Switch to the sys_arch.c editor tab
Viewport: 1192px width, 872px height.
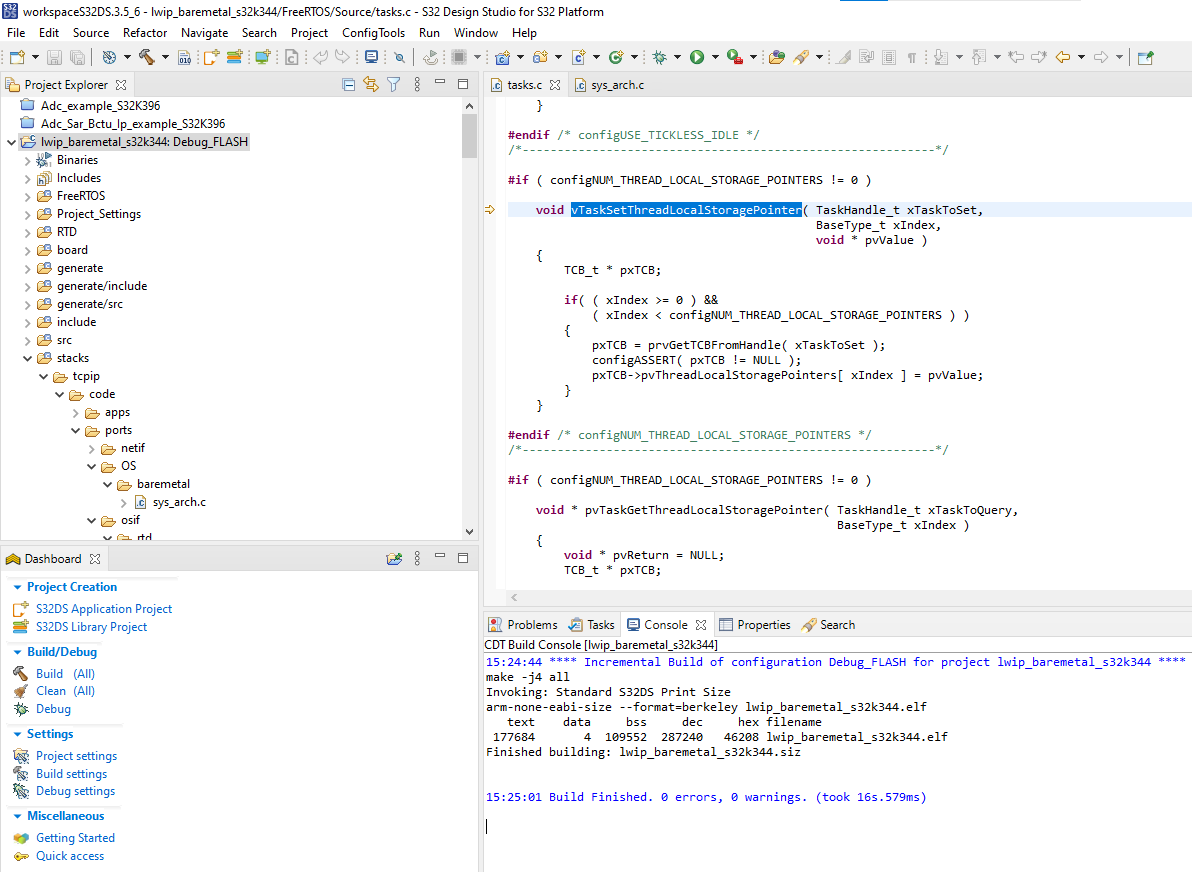click(616, 85)
